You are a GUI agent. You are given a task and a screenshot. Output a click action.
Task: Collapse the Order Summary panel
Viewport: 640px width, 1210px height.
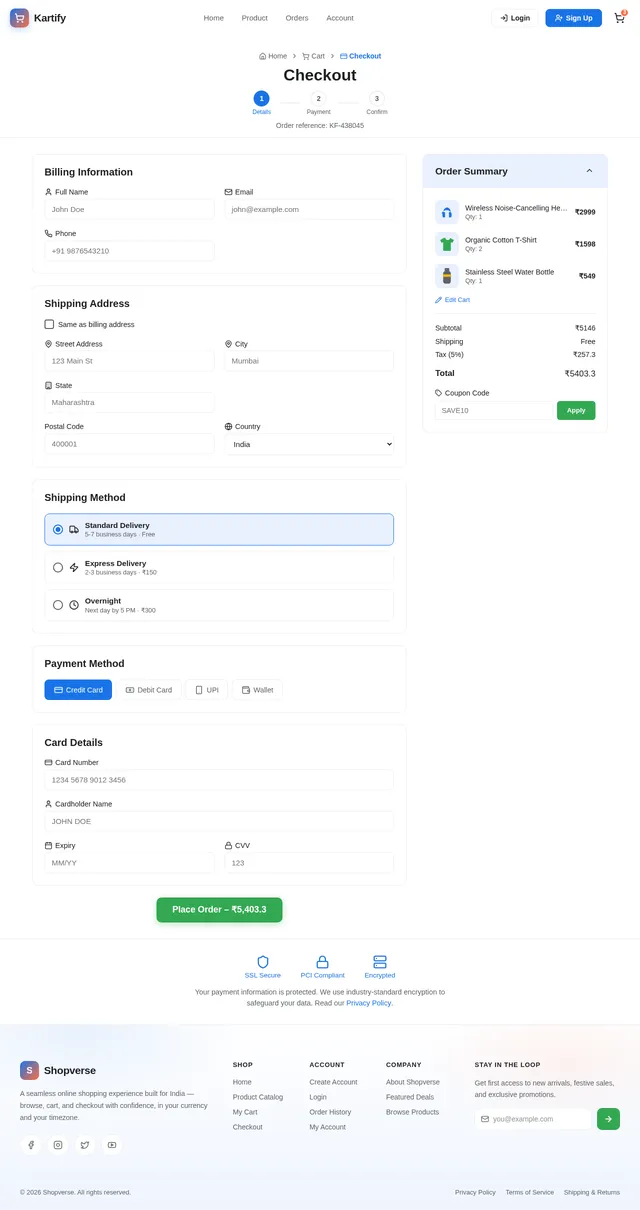pos(589,171)
